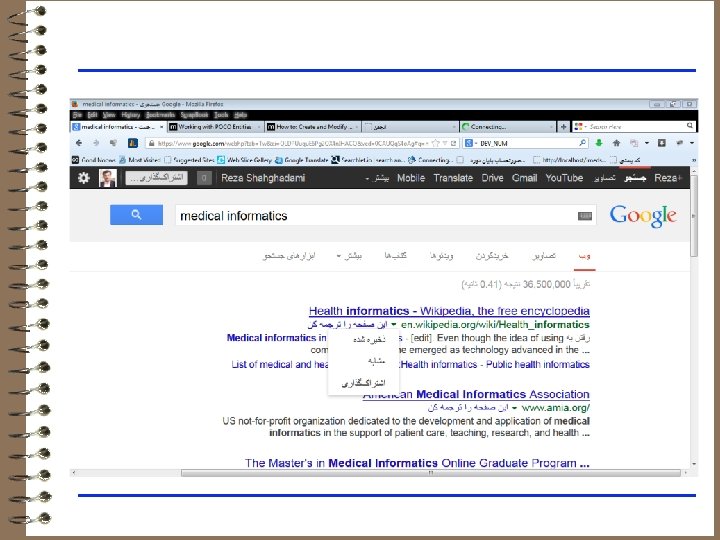Click the magnifier in top-right search field

pos(690,126)
